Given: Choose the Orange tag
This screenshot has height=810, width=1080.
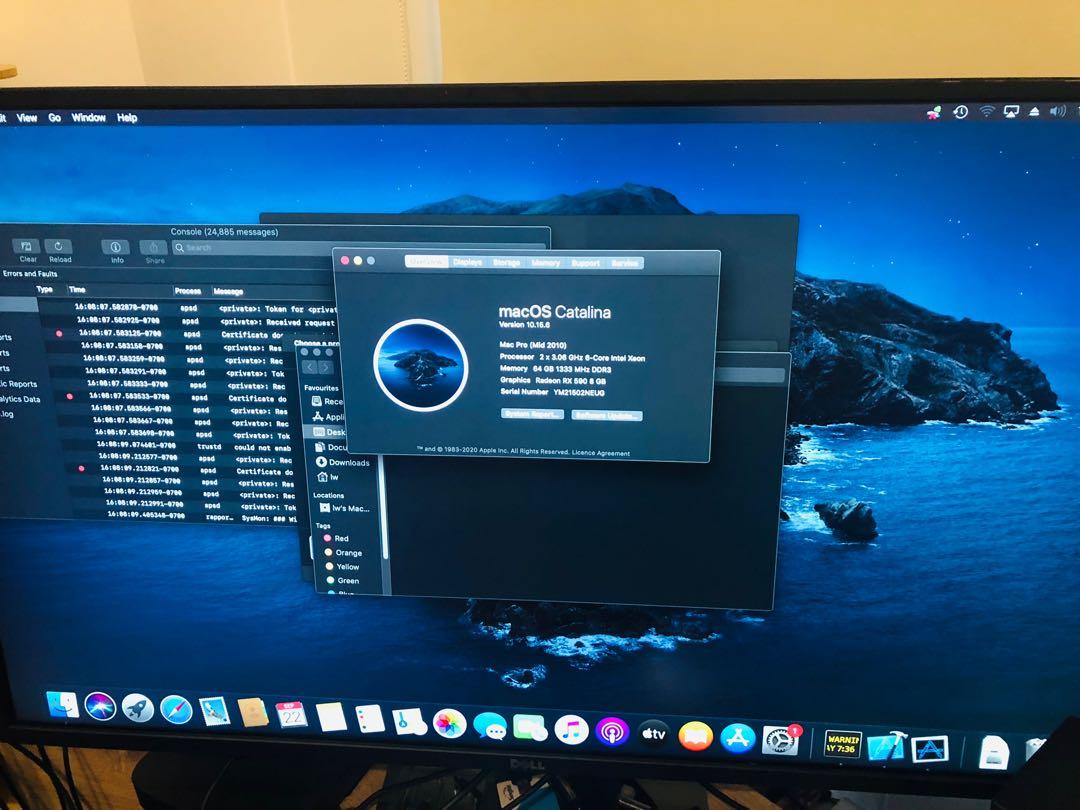Looking at the screenshot, I should click(343, 552).
